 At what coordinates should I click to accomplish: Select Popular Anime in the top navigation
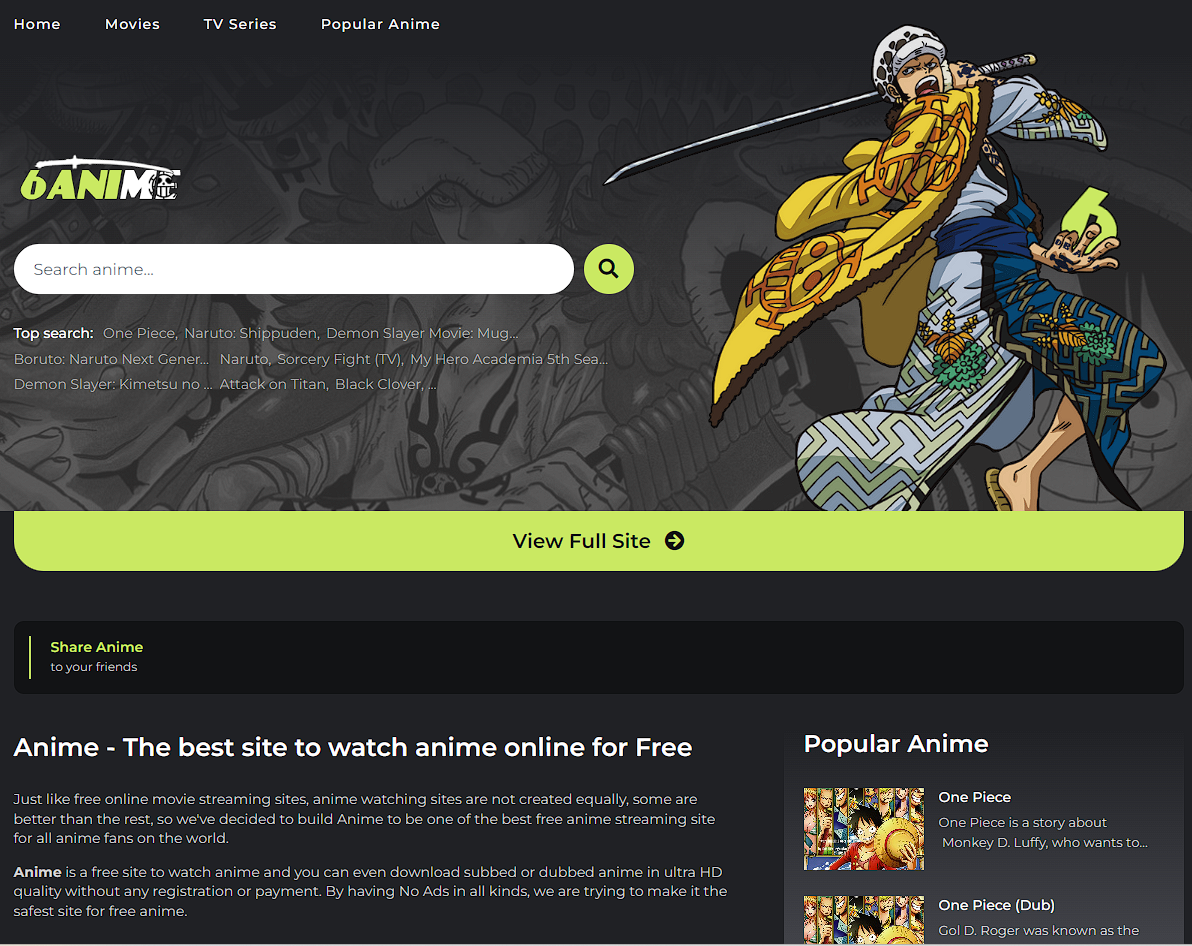coord(380,24)
